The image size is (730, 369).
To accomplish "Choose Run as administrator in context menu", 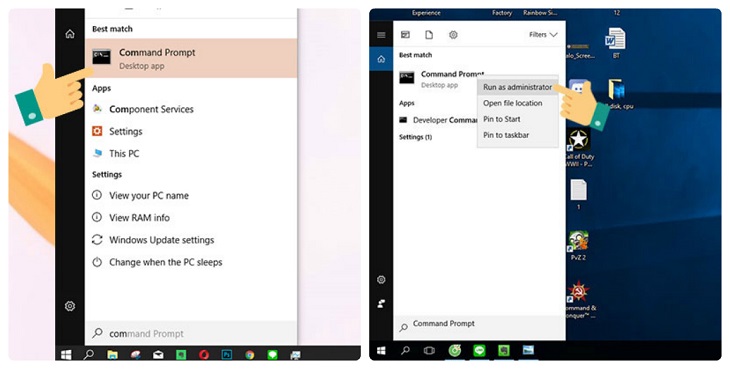I will tap(517, 87).
